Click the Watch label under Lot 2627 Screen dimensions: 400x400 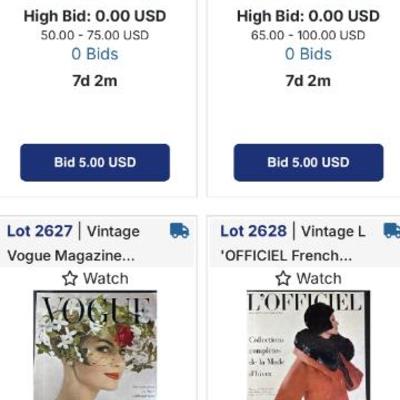click(x=106, y=278)
